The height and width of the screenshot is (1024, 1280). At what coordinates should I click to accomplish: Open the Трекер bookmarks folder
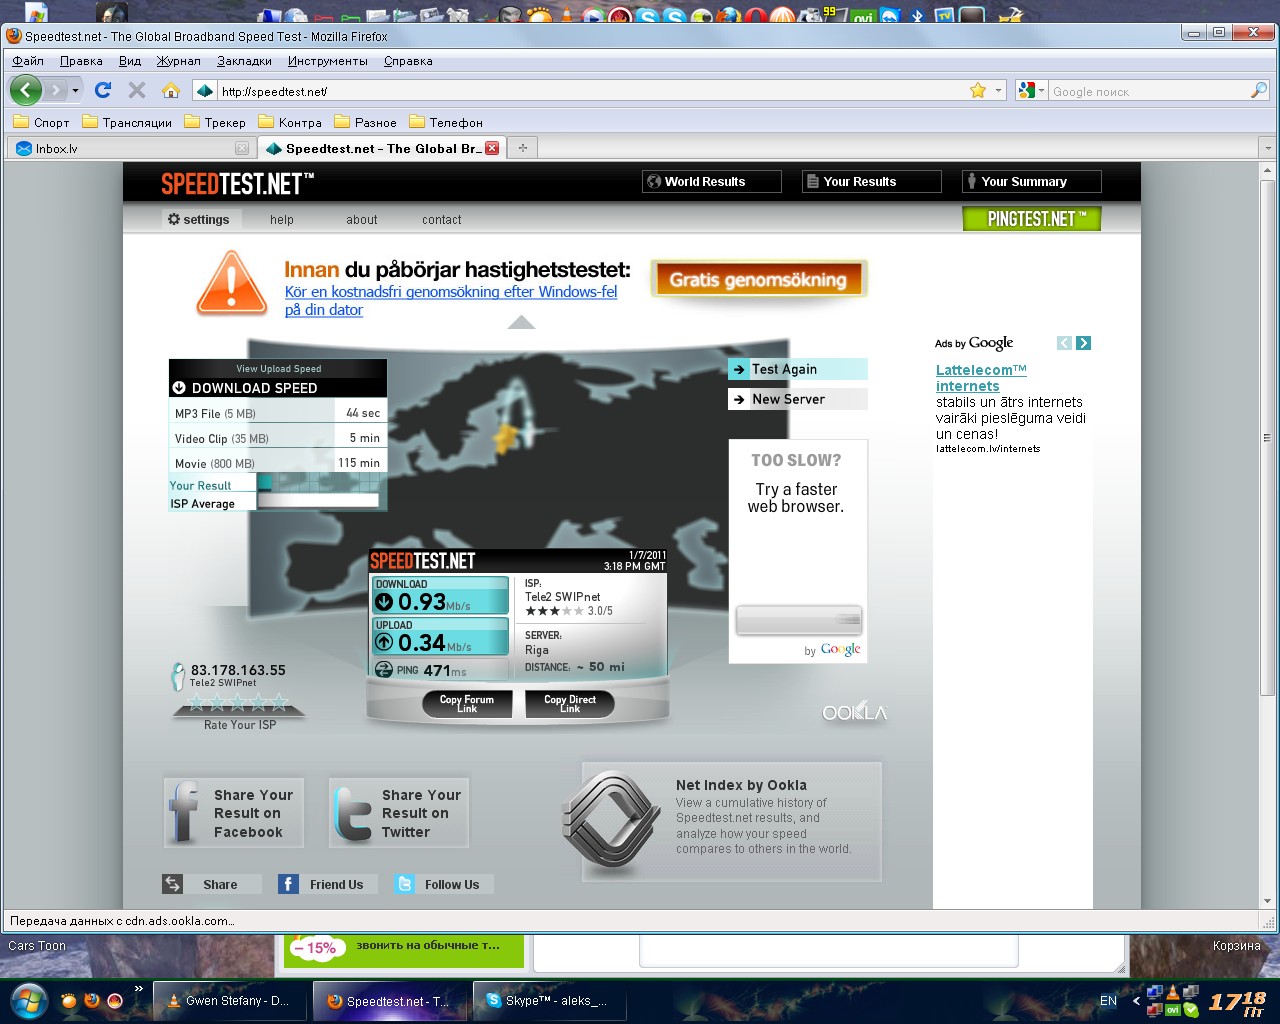click(214, 122)
